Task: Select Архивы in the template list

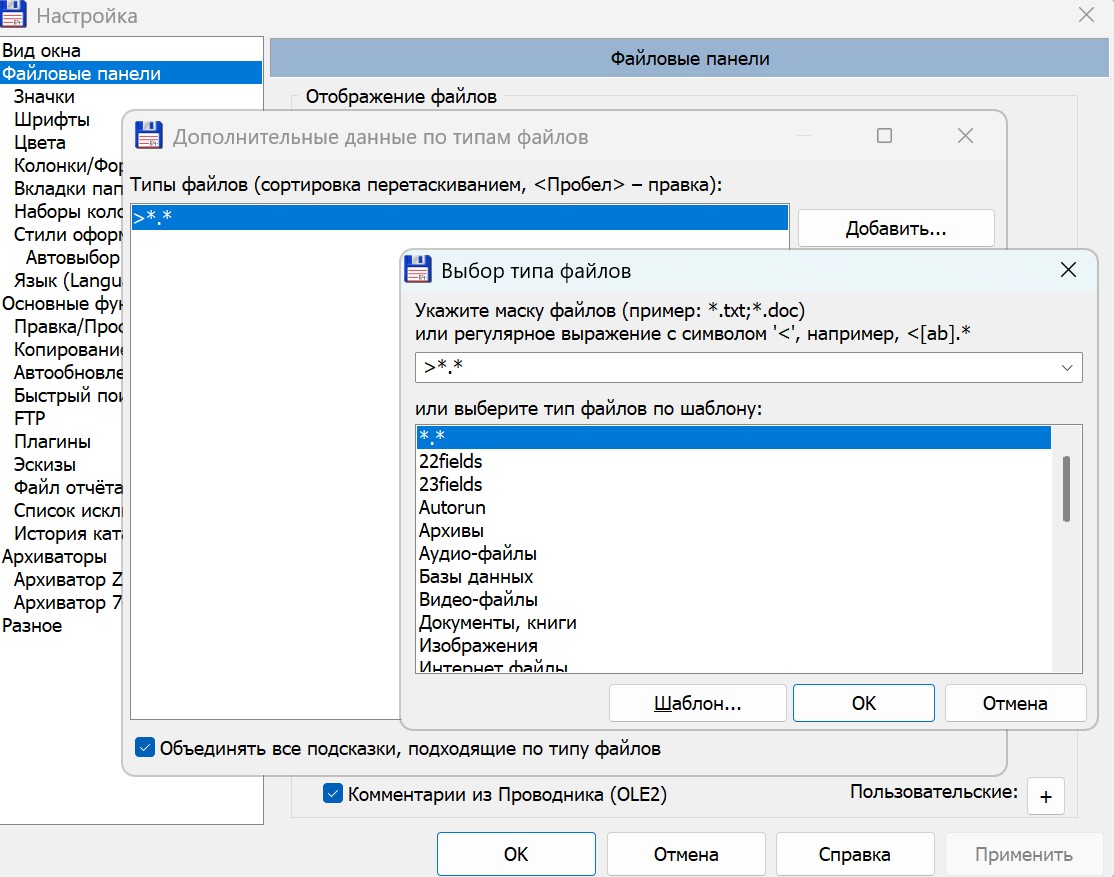Action: (451, 530)
